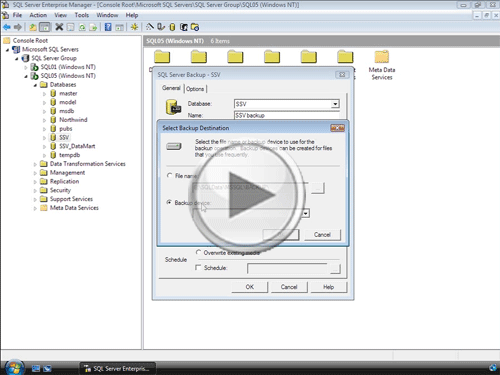
Task: Open the Tools menu
Action: [x=82, y=15]
